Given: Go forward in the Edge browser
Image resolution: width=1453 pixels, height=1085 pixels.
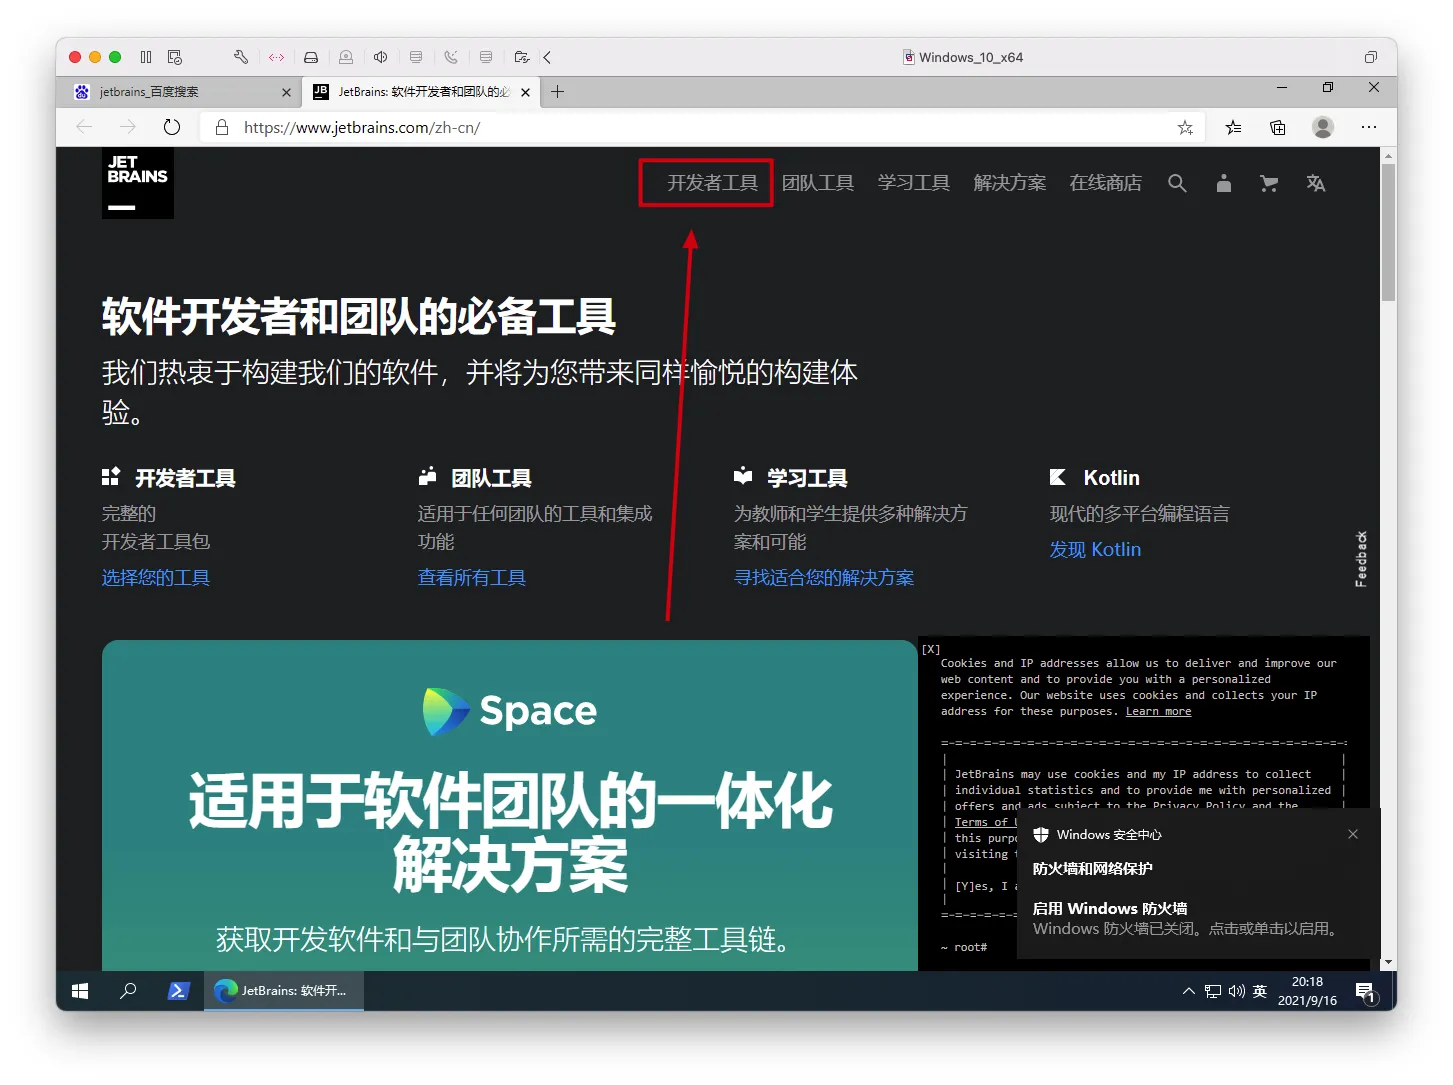Looking at the screenshot, I should [x=128, y=127].
